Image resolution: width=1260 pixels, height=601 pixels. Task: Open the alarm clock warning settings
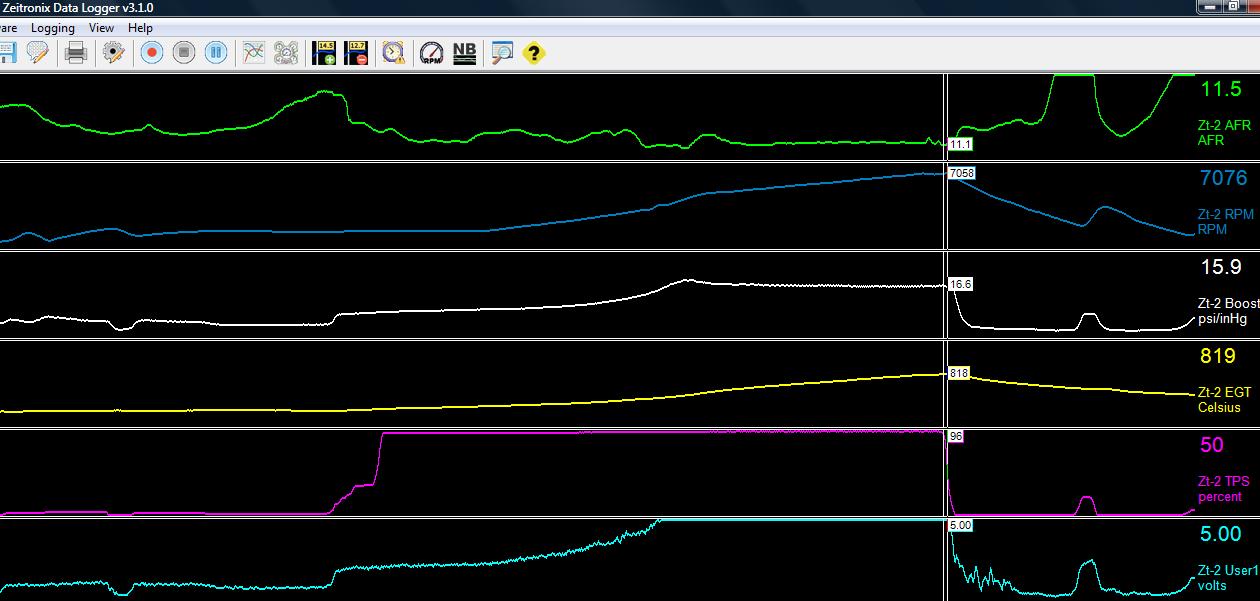tap(391, 52)
